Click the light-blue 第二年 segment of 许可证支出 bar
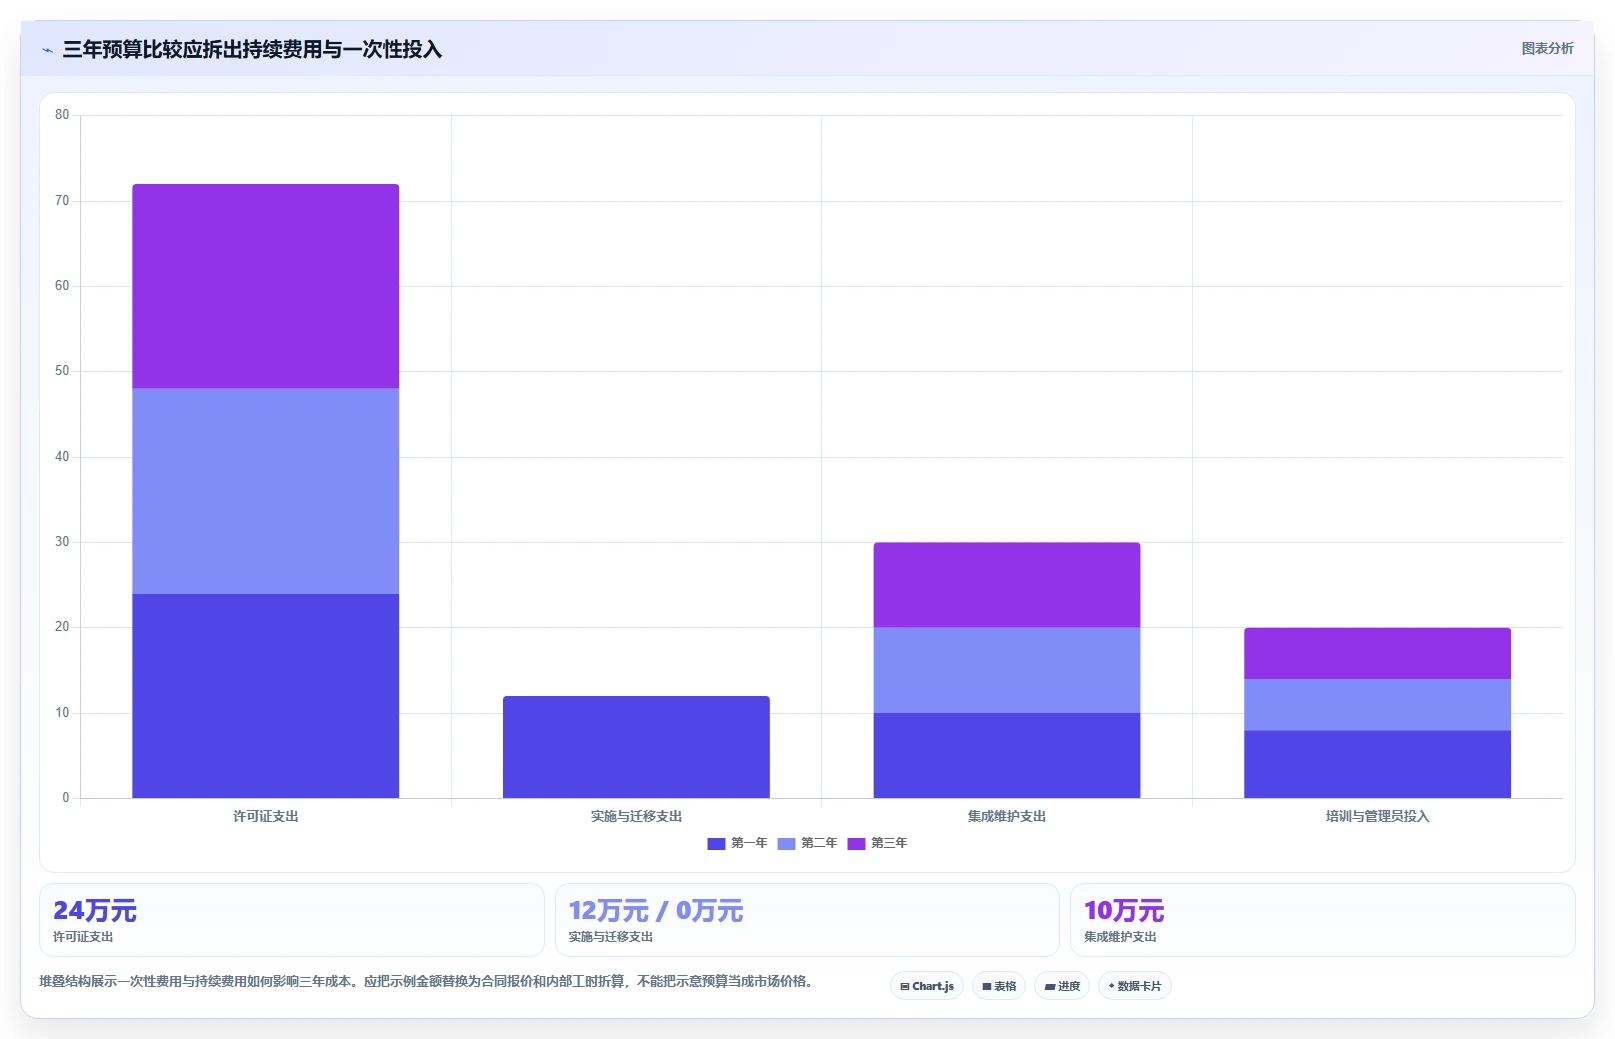This screenshot has width=1615, height=1039. tap(266, 491)
